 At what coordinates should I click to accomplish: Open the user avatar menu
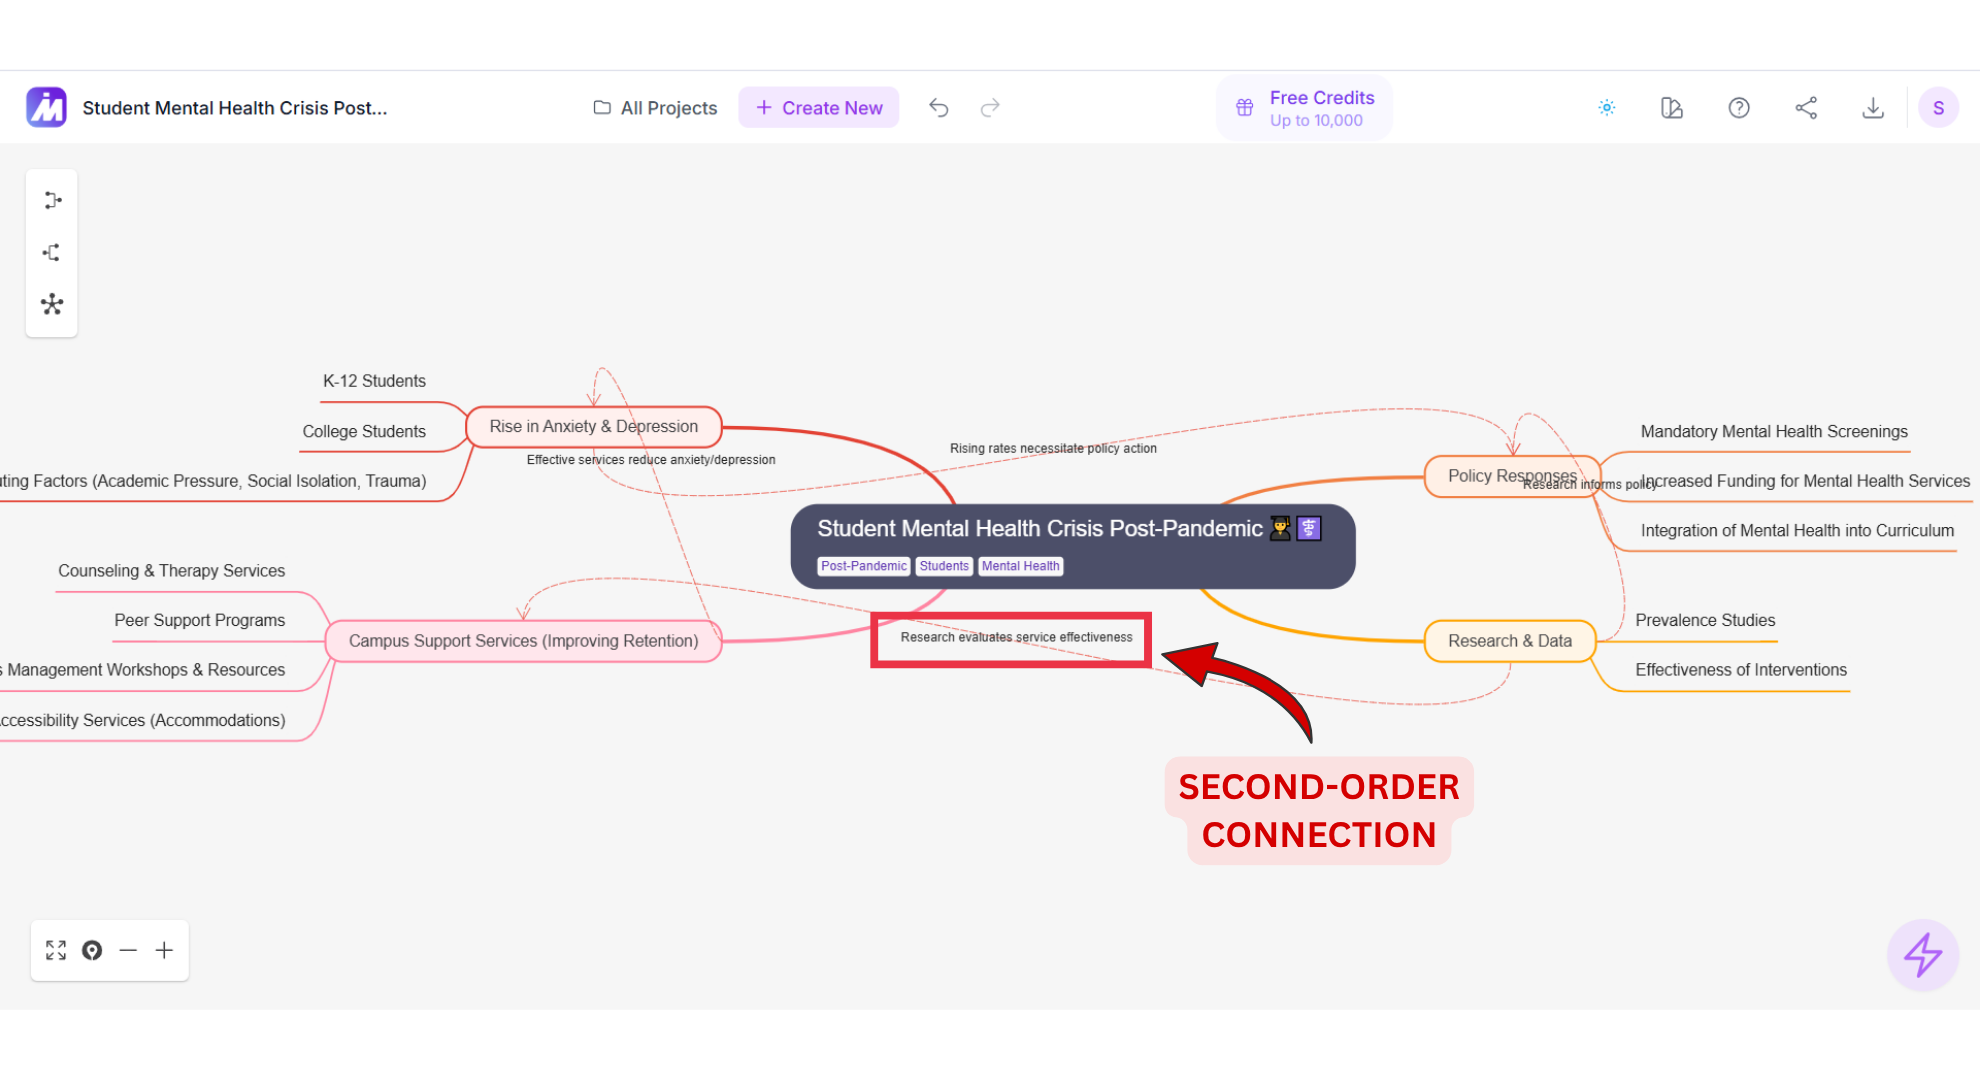click(1938, 108)
